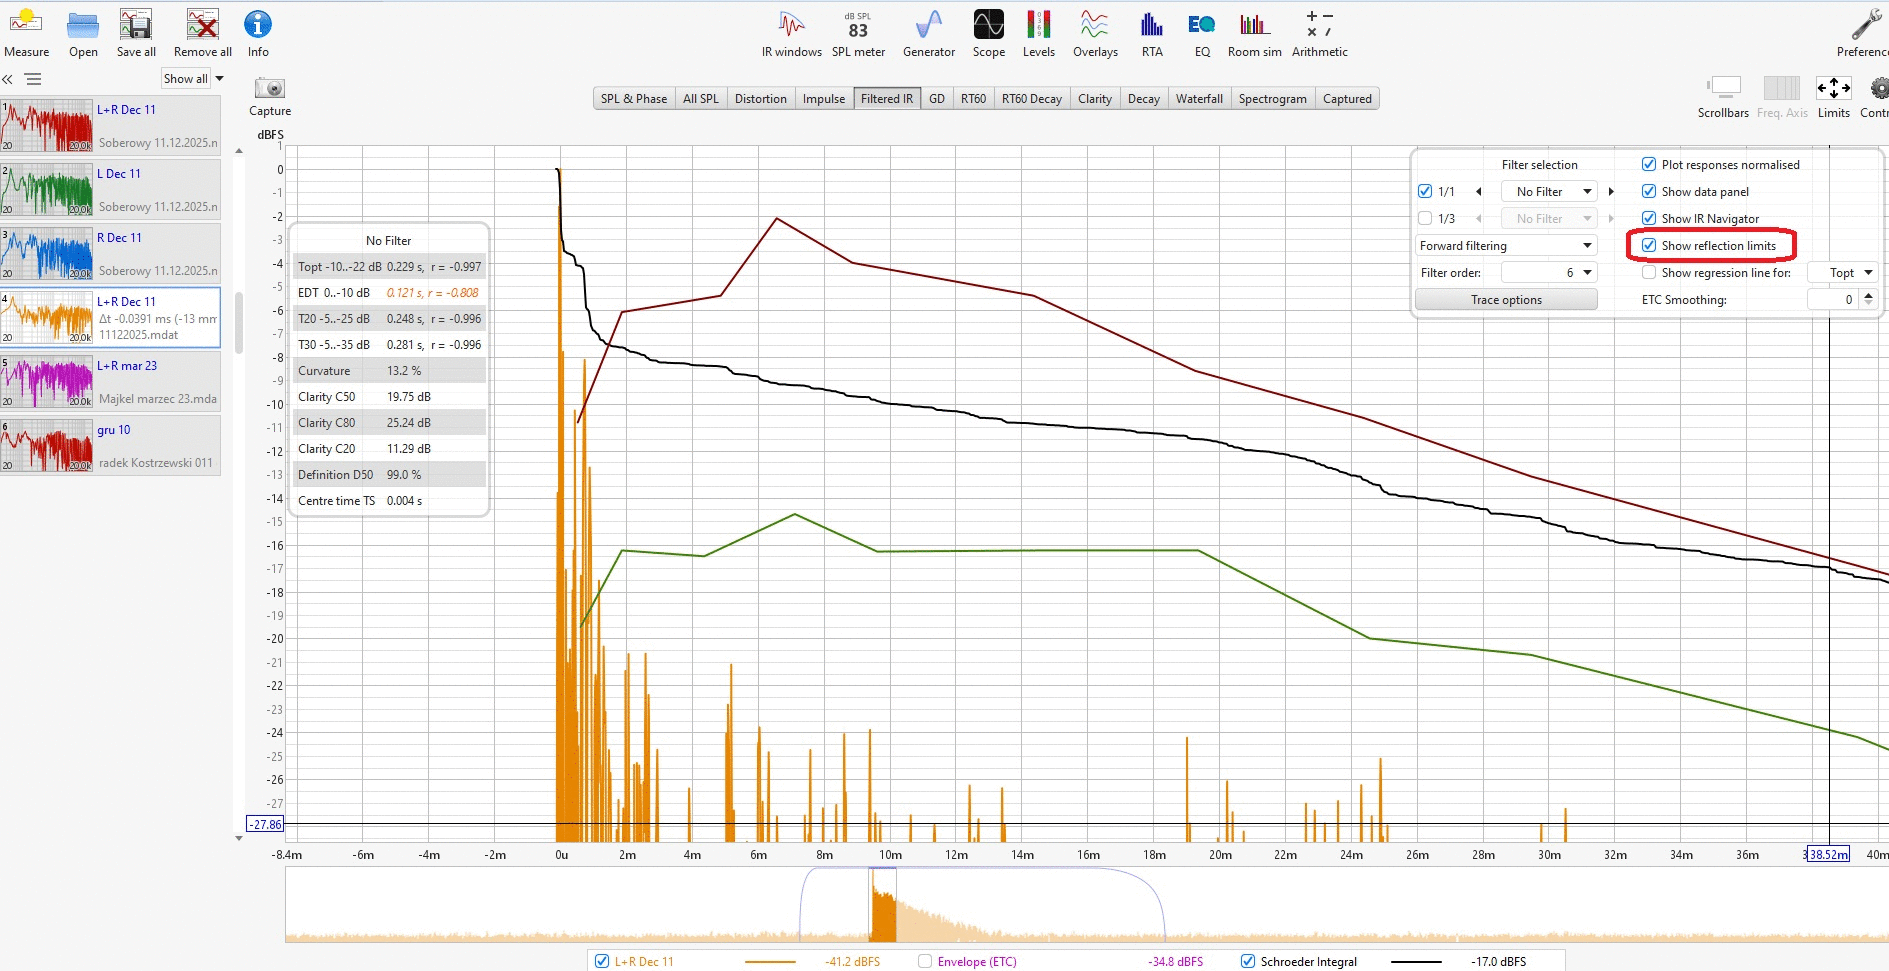Open Forward filtering dropdown
The width and height of the screenshot is (1889, 971).
tap(1506, 246)
